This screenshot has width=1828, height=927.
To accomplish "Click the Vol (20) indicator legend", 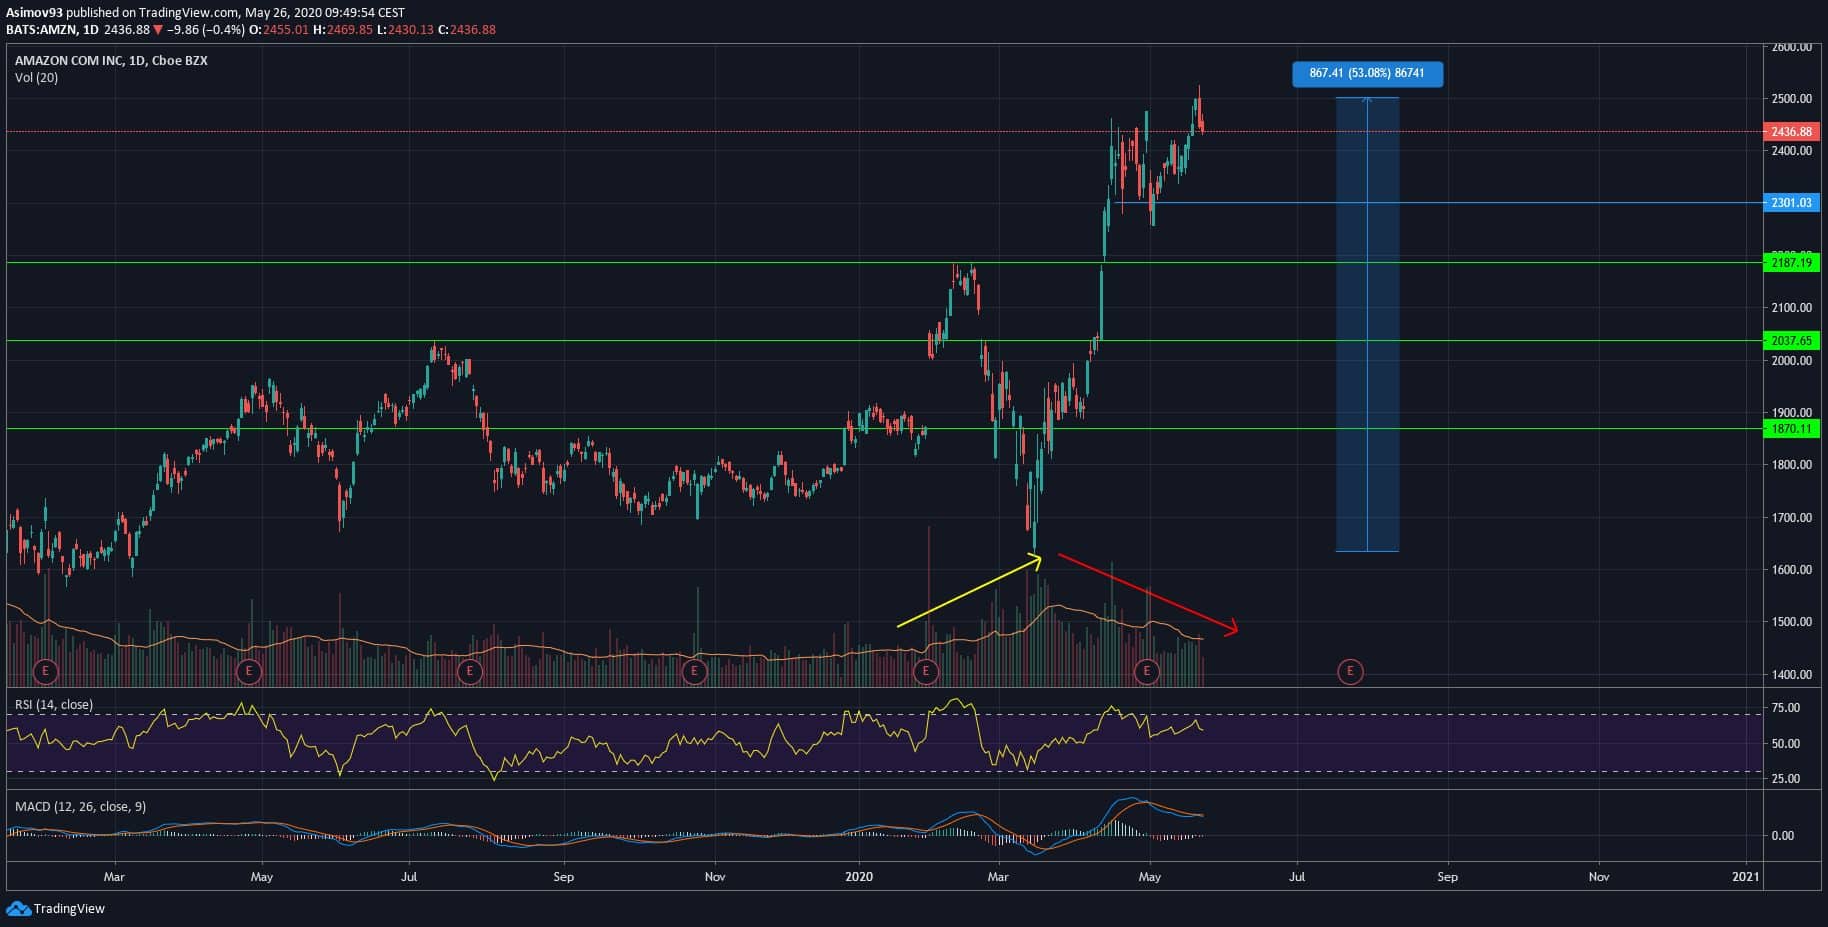I will pyautogui.click(x=36, y=77).
